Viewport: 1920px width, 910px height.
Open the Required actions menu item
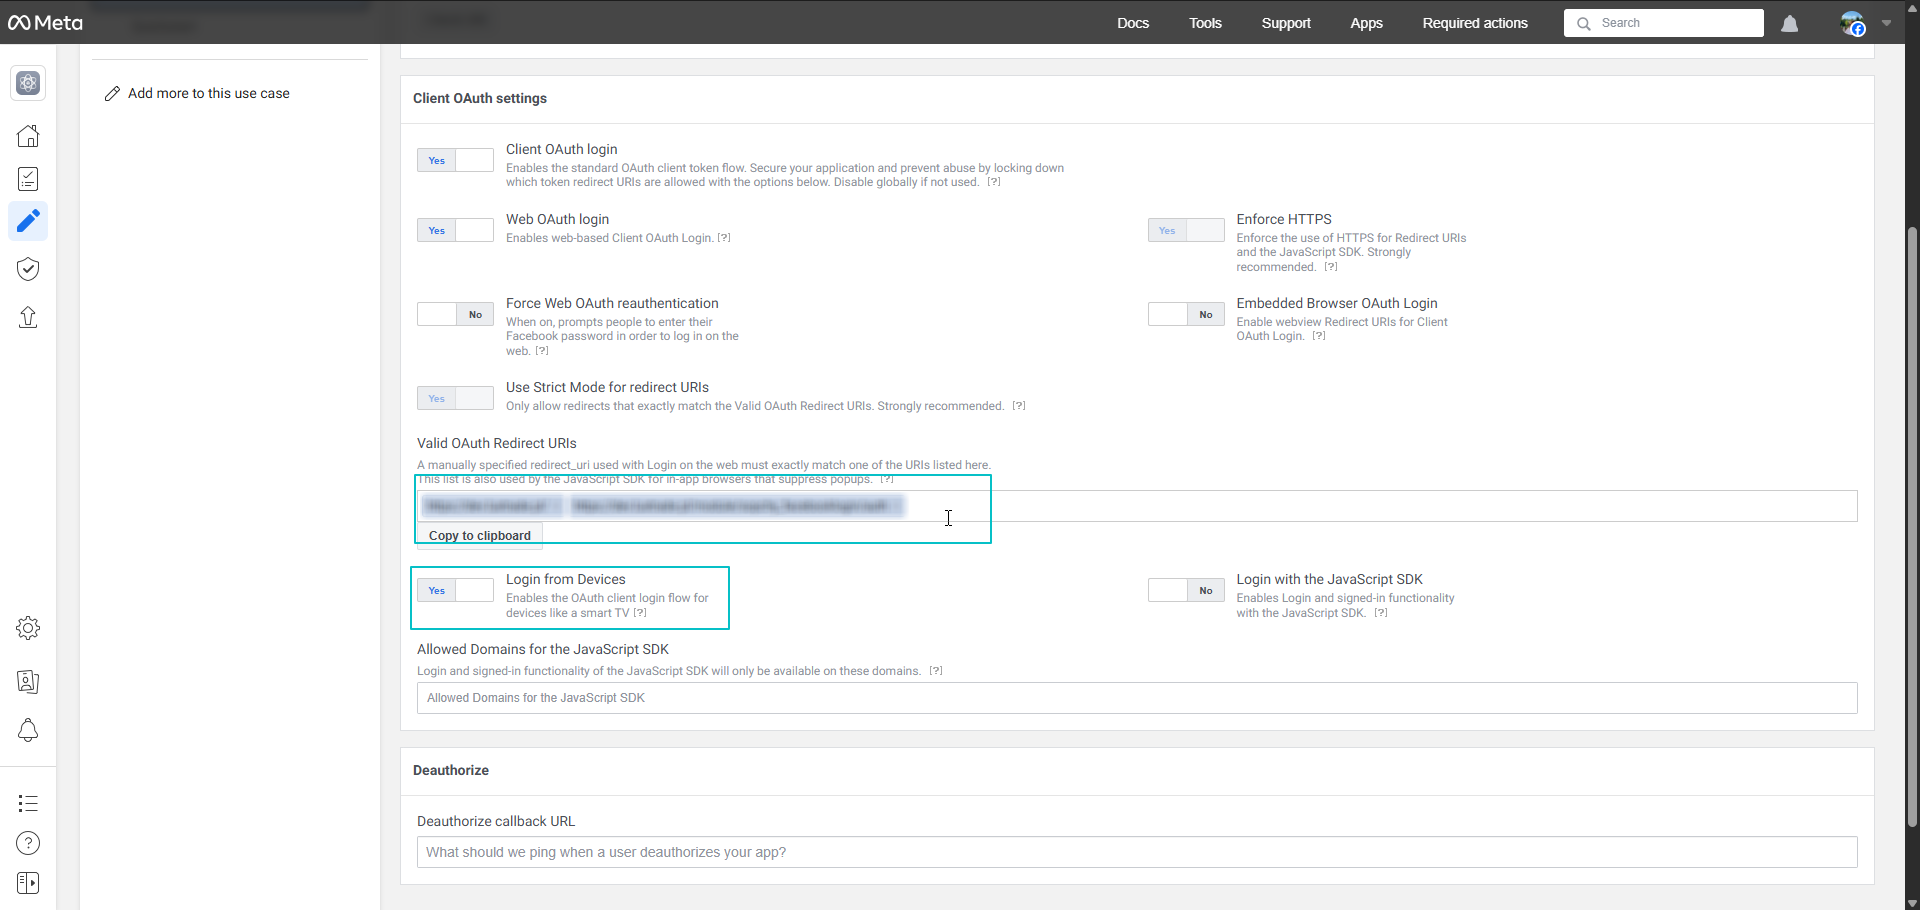point(1474,23)
